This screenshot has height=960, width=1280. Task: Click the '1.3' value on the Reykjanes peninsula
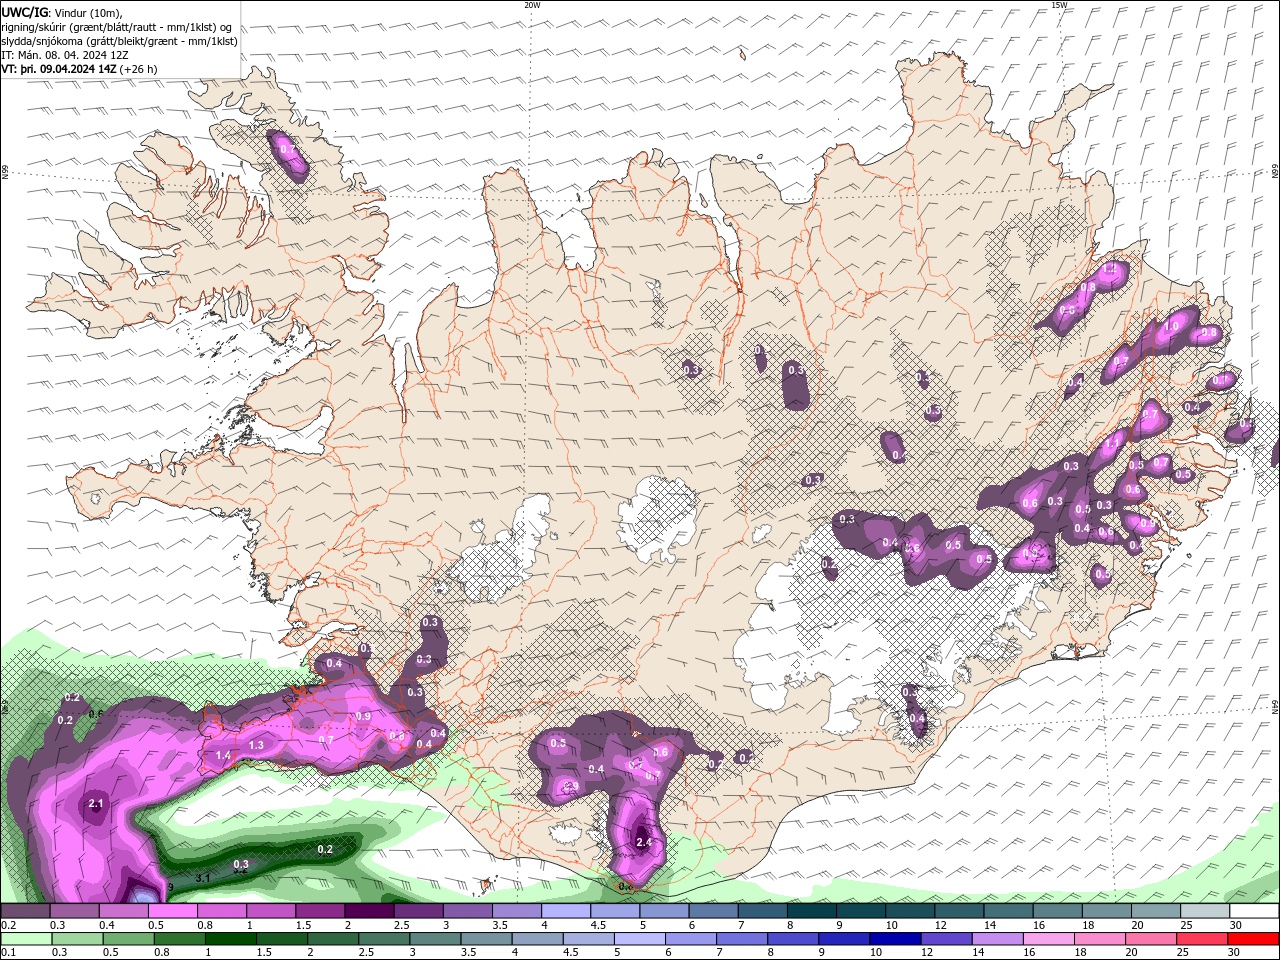tap(256, 745)
